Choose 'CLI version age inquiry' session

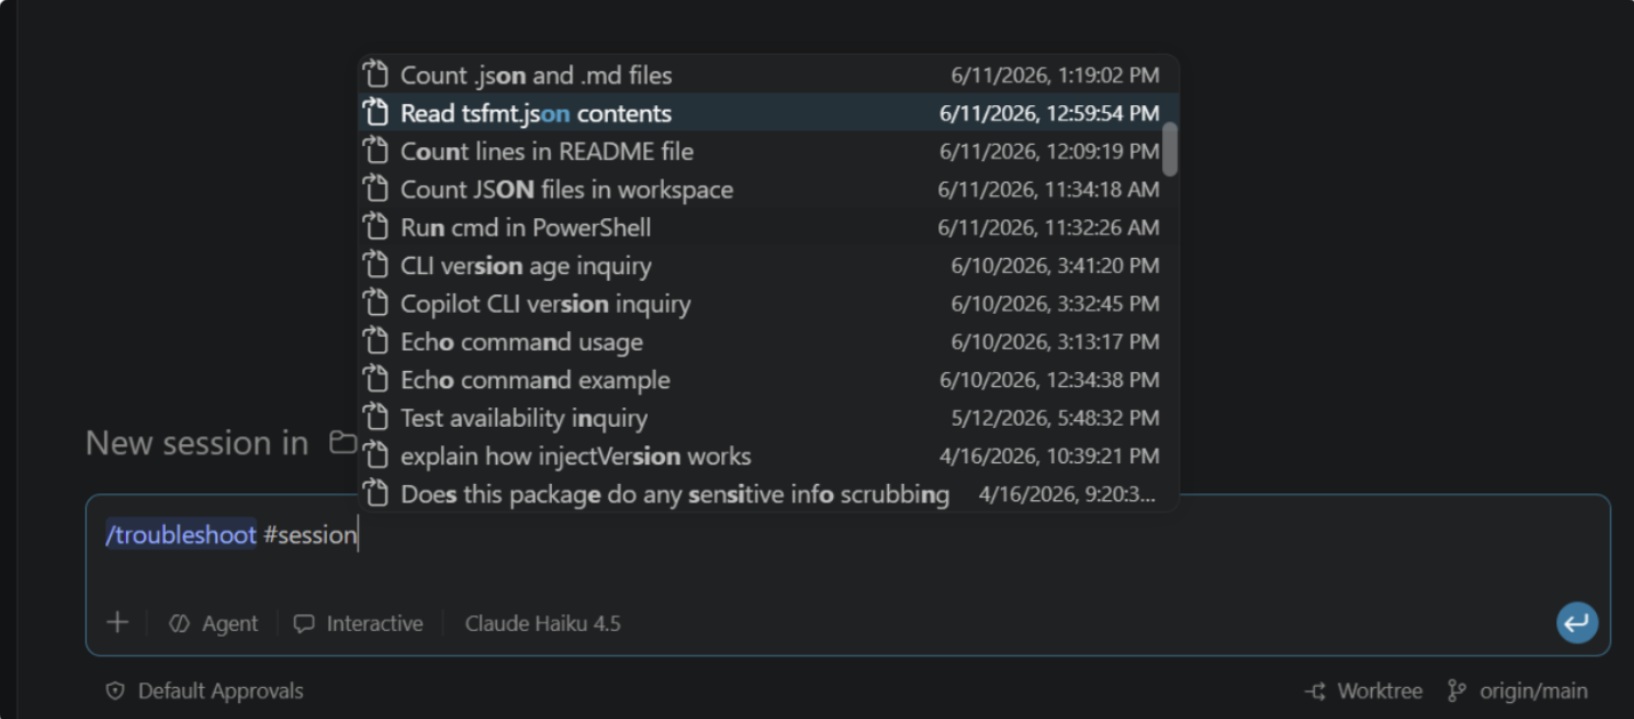768,265
